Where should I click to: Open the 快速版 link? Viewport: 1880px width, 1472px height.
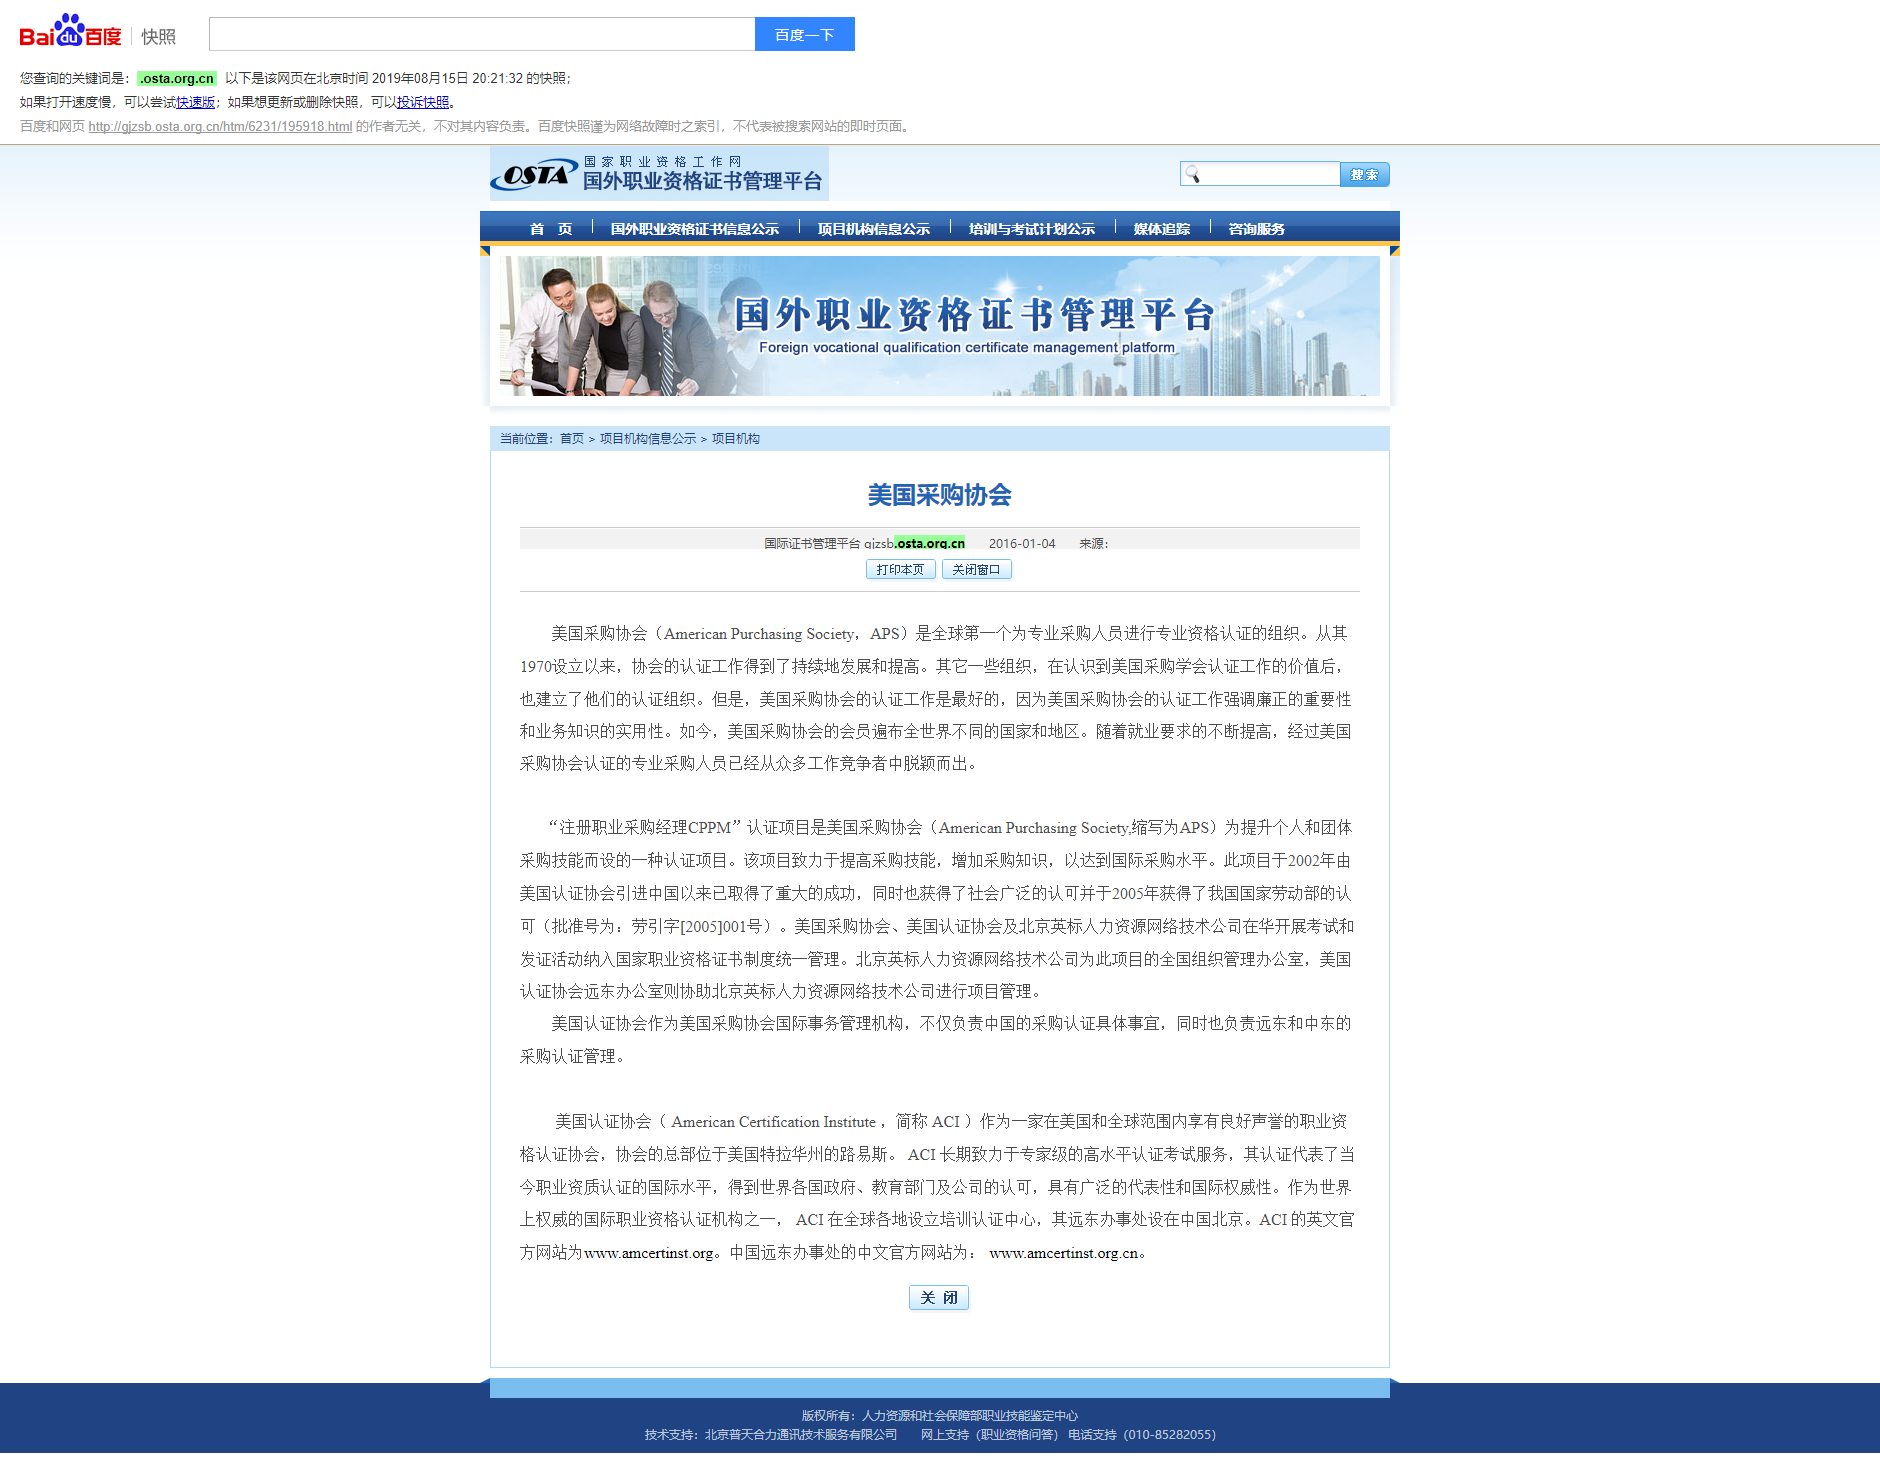tap(196, 102)
